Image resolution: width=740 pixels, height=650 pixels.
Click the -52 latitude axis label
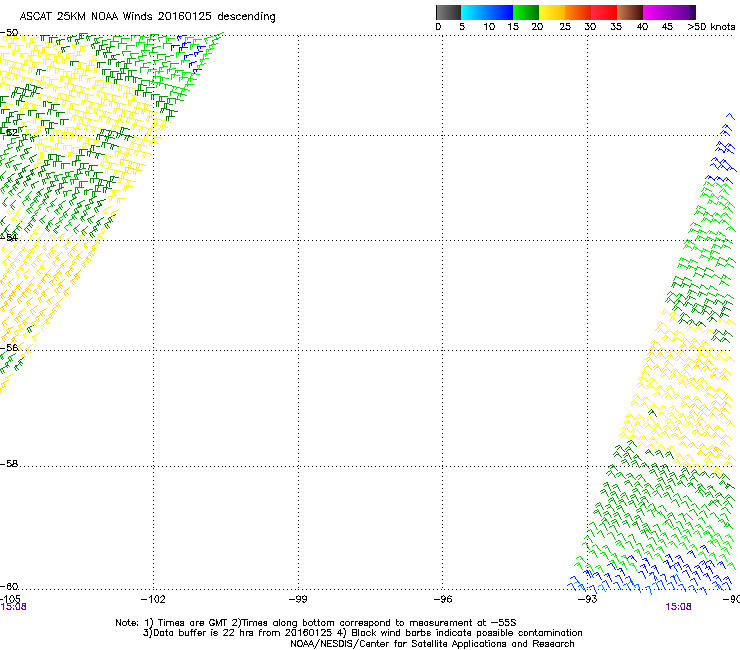9,133
